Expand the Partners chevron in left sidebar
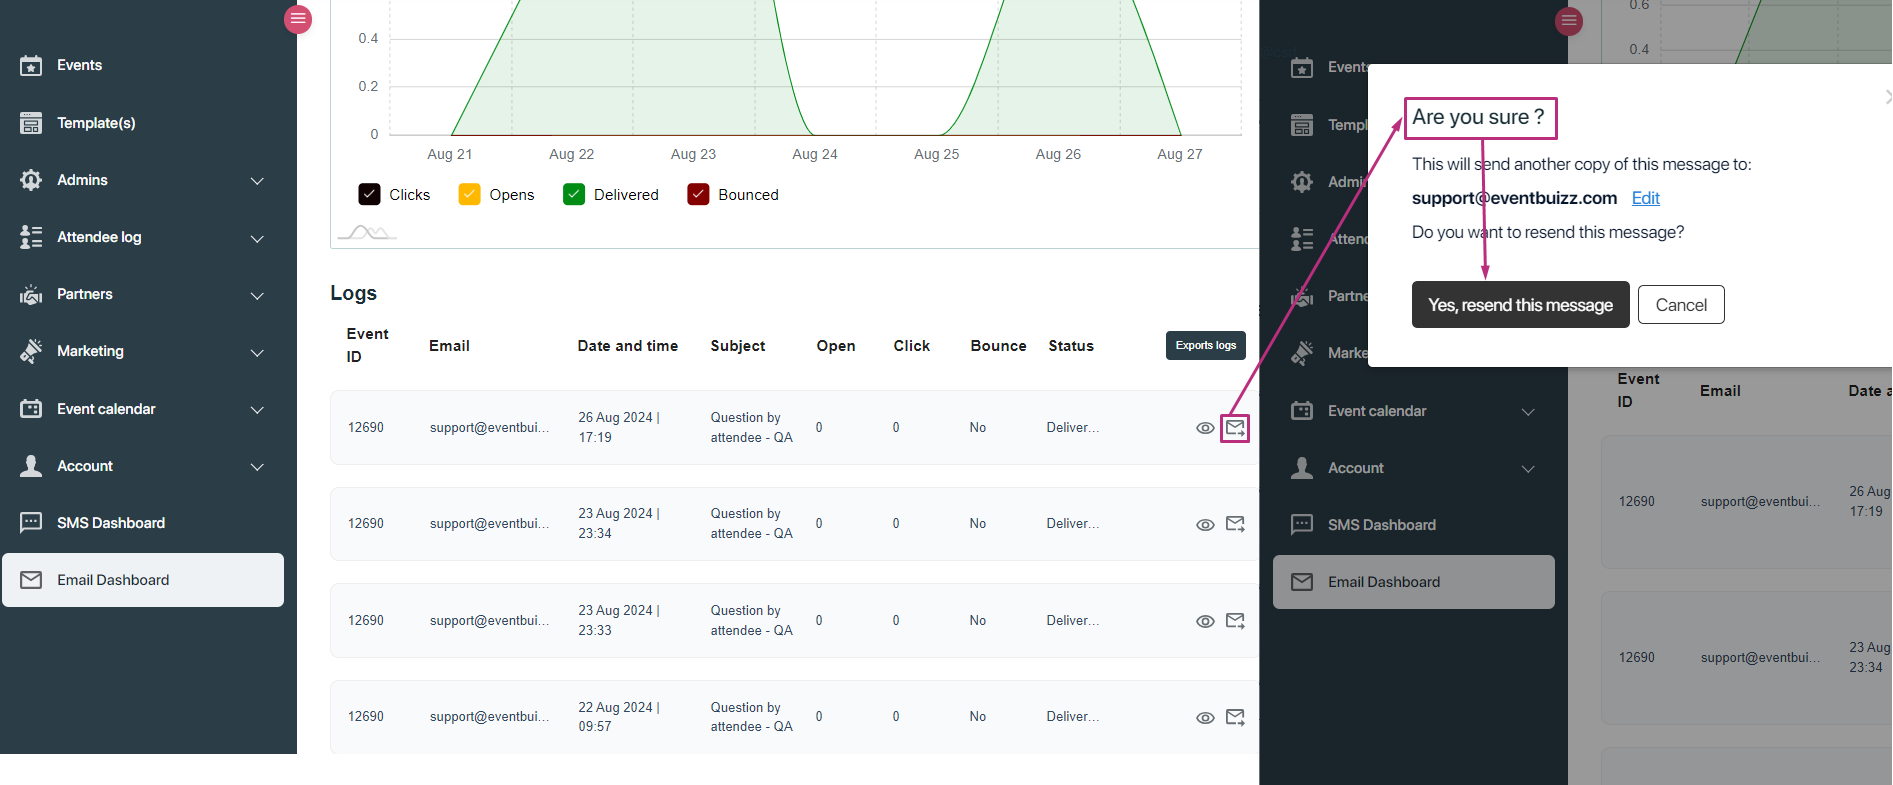 257,296
